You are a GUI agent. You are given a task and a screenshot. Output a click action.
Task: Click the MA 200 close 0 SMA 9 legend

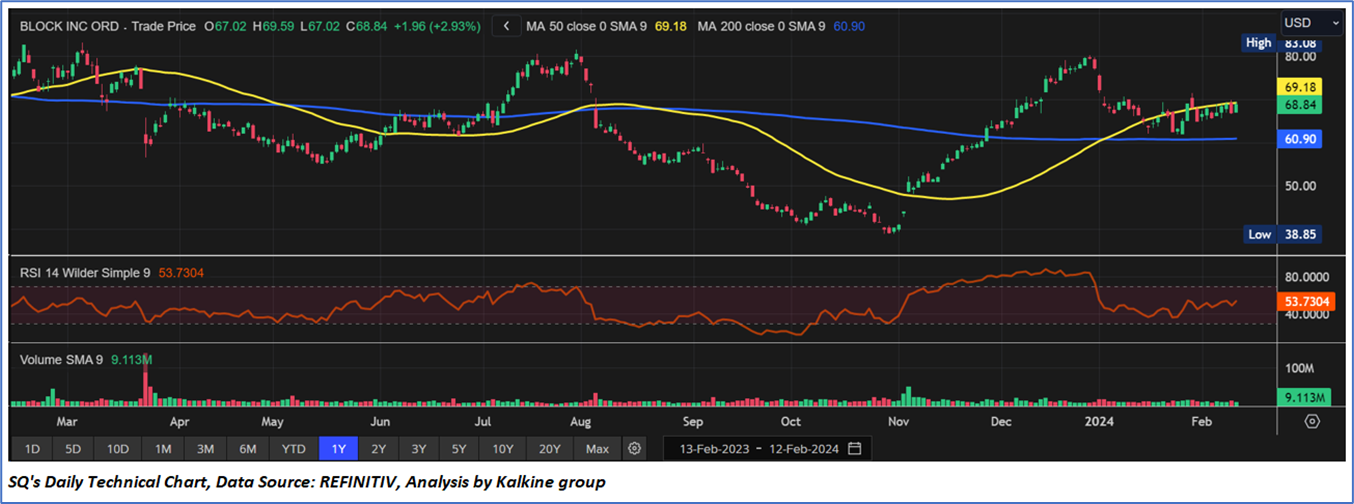click(x=761, y=27)
